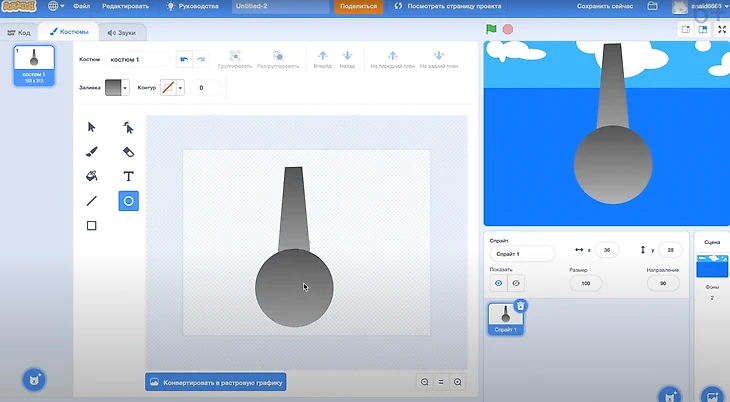Click the Размер input field
730x402 pixels.
(585, 283)
